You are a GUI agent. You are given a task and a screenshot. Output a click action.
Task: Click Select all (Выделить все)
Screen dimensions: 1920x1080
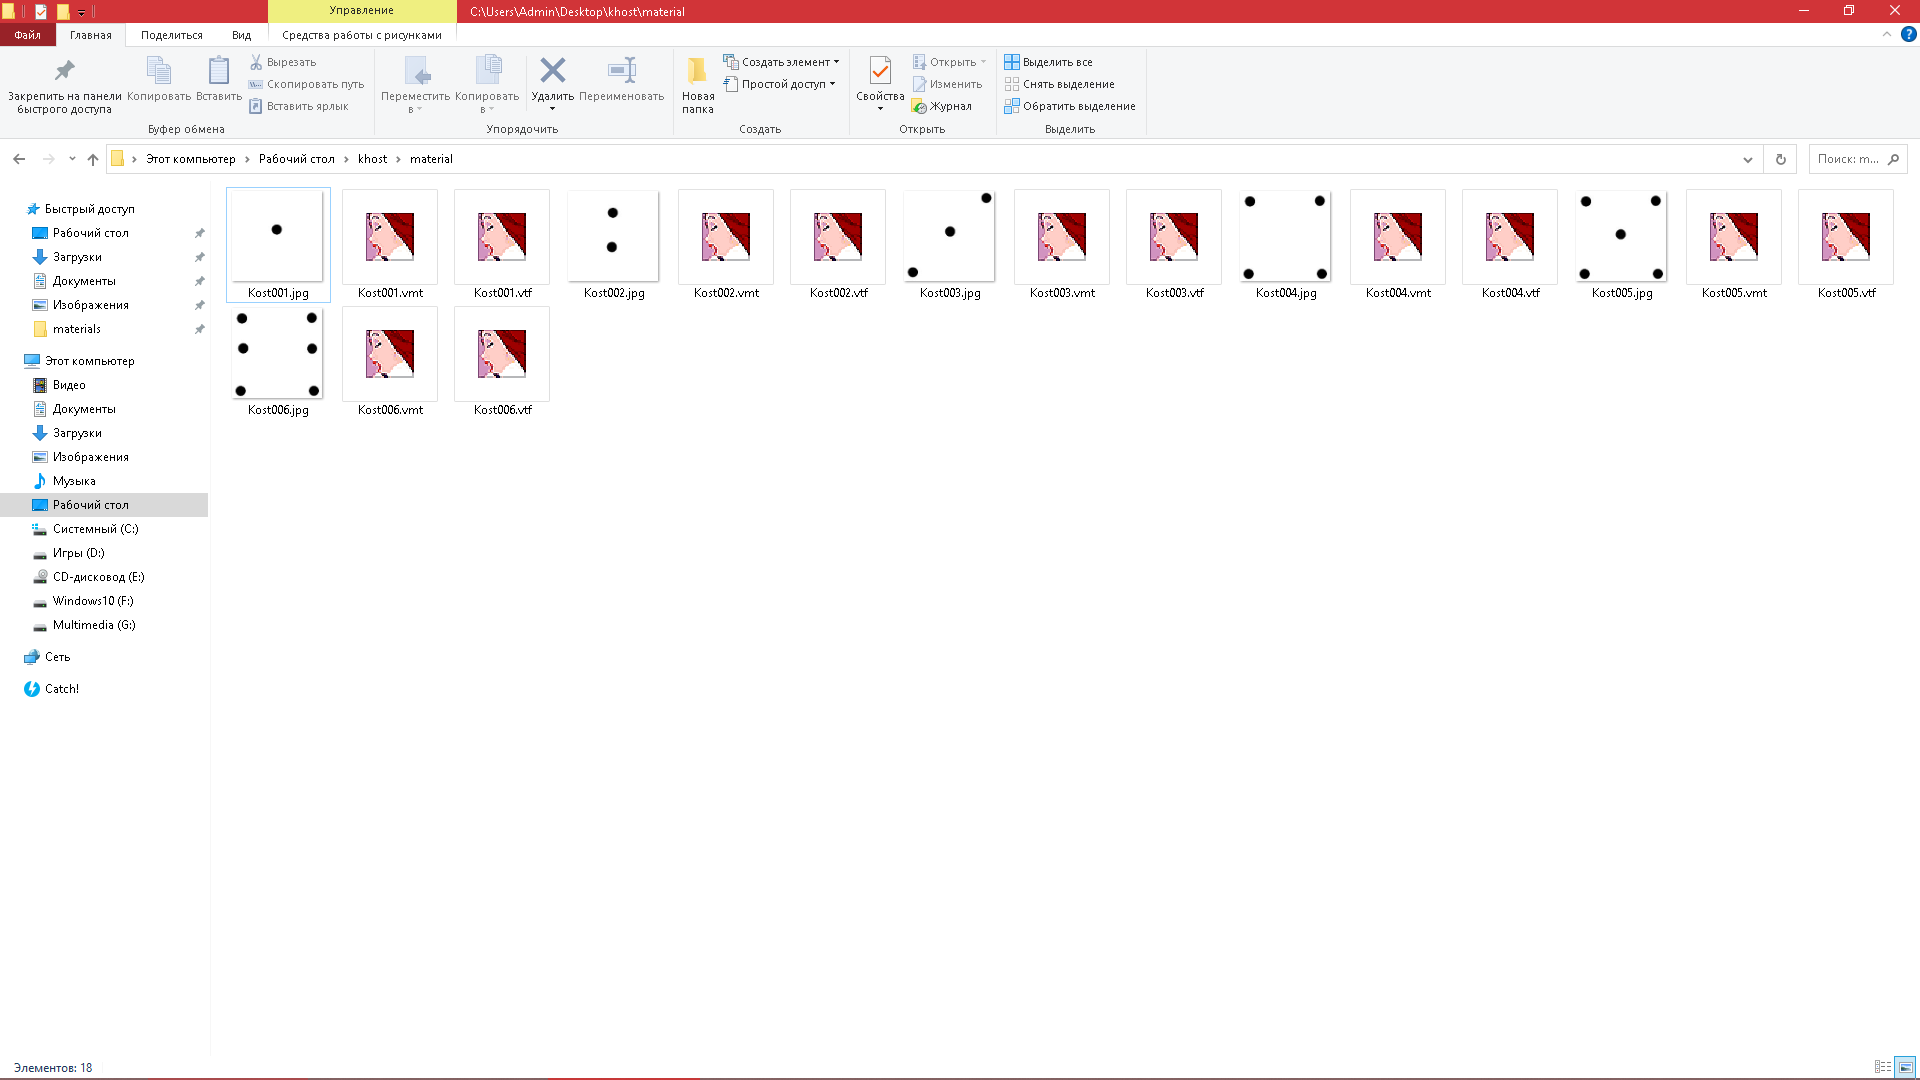click(x=1048, y=62)
